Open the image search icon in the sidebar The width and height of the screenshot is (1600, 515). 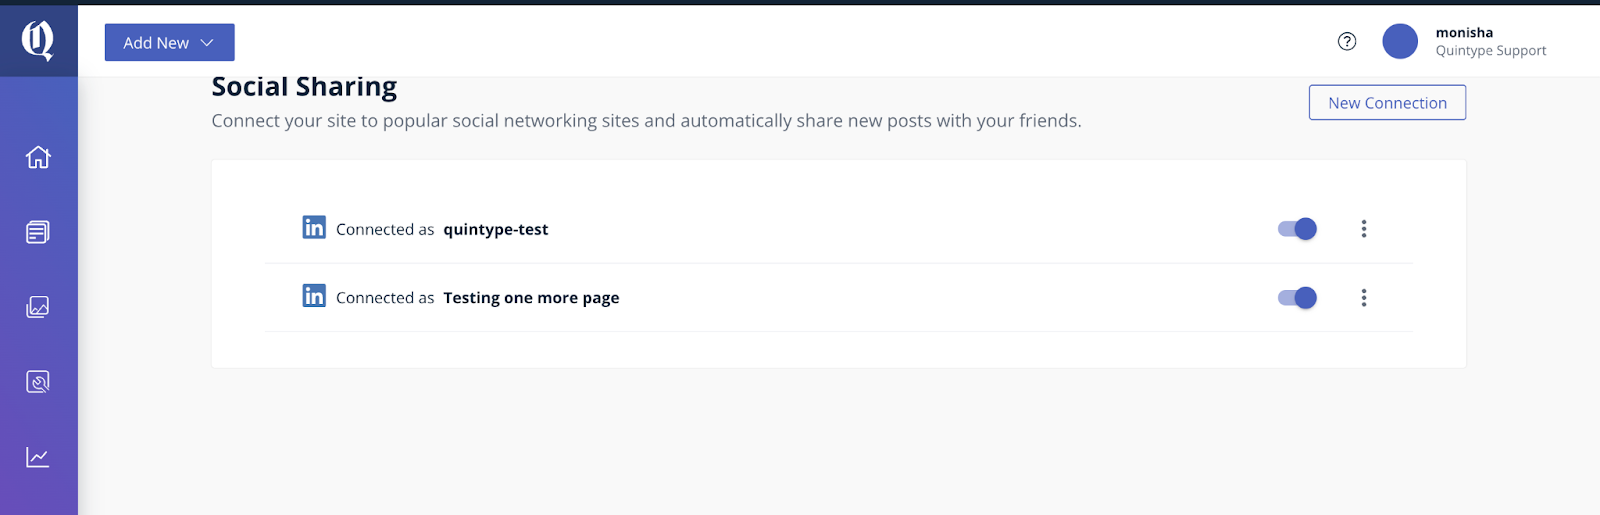(38, 382)
